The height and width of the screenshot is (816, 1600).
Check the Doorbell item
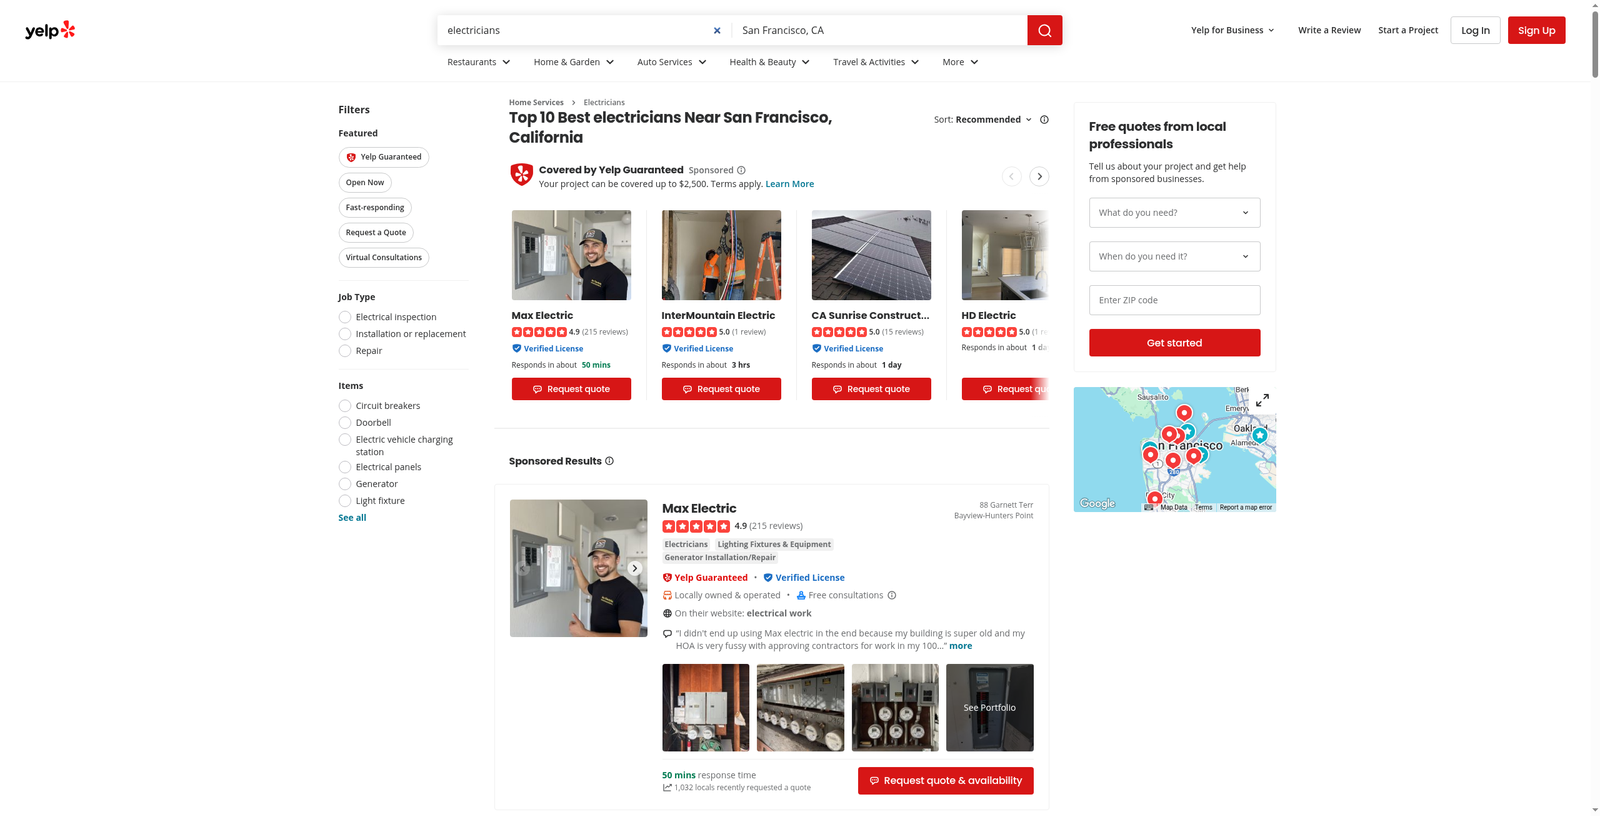(344, 423)
